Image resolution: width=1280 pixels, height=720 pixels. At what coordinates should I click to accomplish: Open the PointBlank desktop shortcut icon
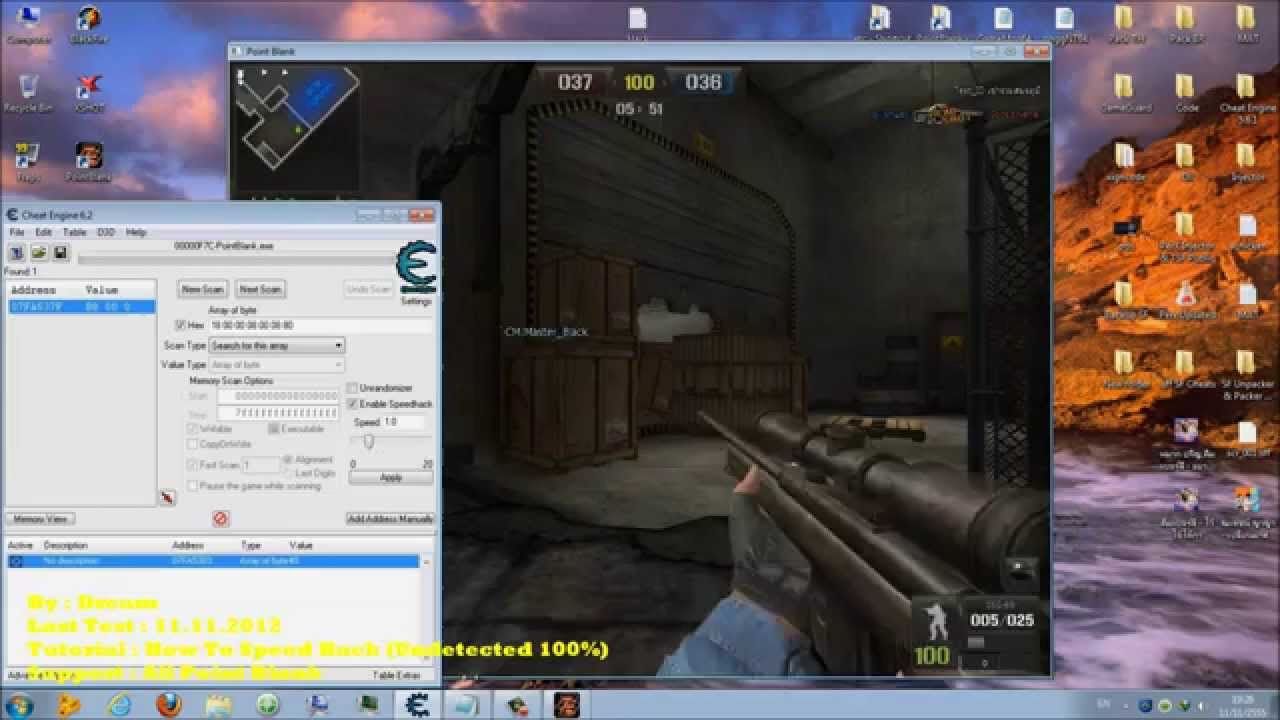(89, 161)
